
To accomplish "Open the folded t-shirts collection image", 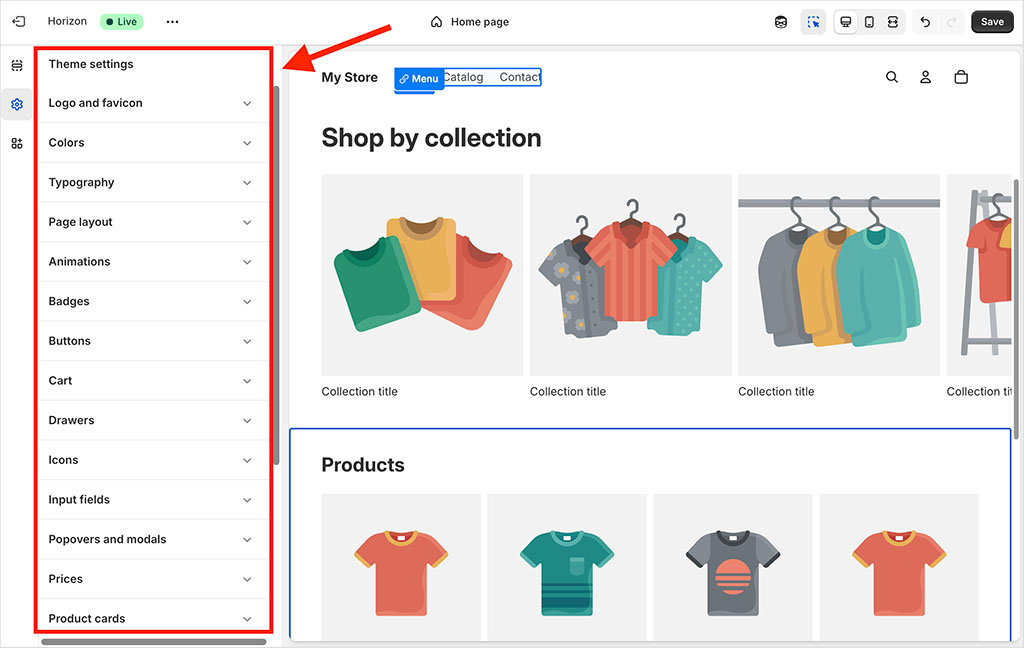I will click(423, 275).
